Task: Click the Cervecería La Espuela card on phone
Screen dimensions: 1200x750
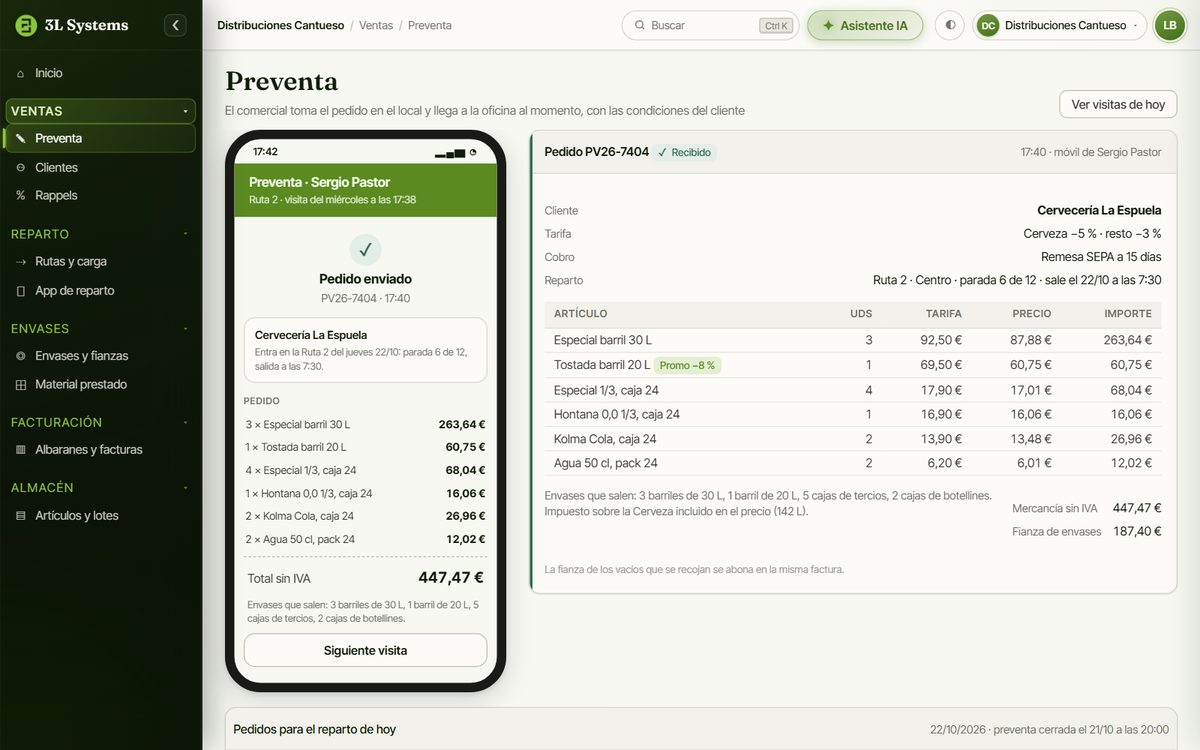Action: 365,350
